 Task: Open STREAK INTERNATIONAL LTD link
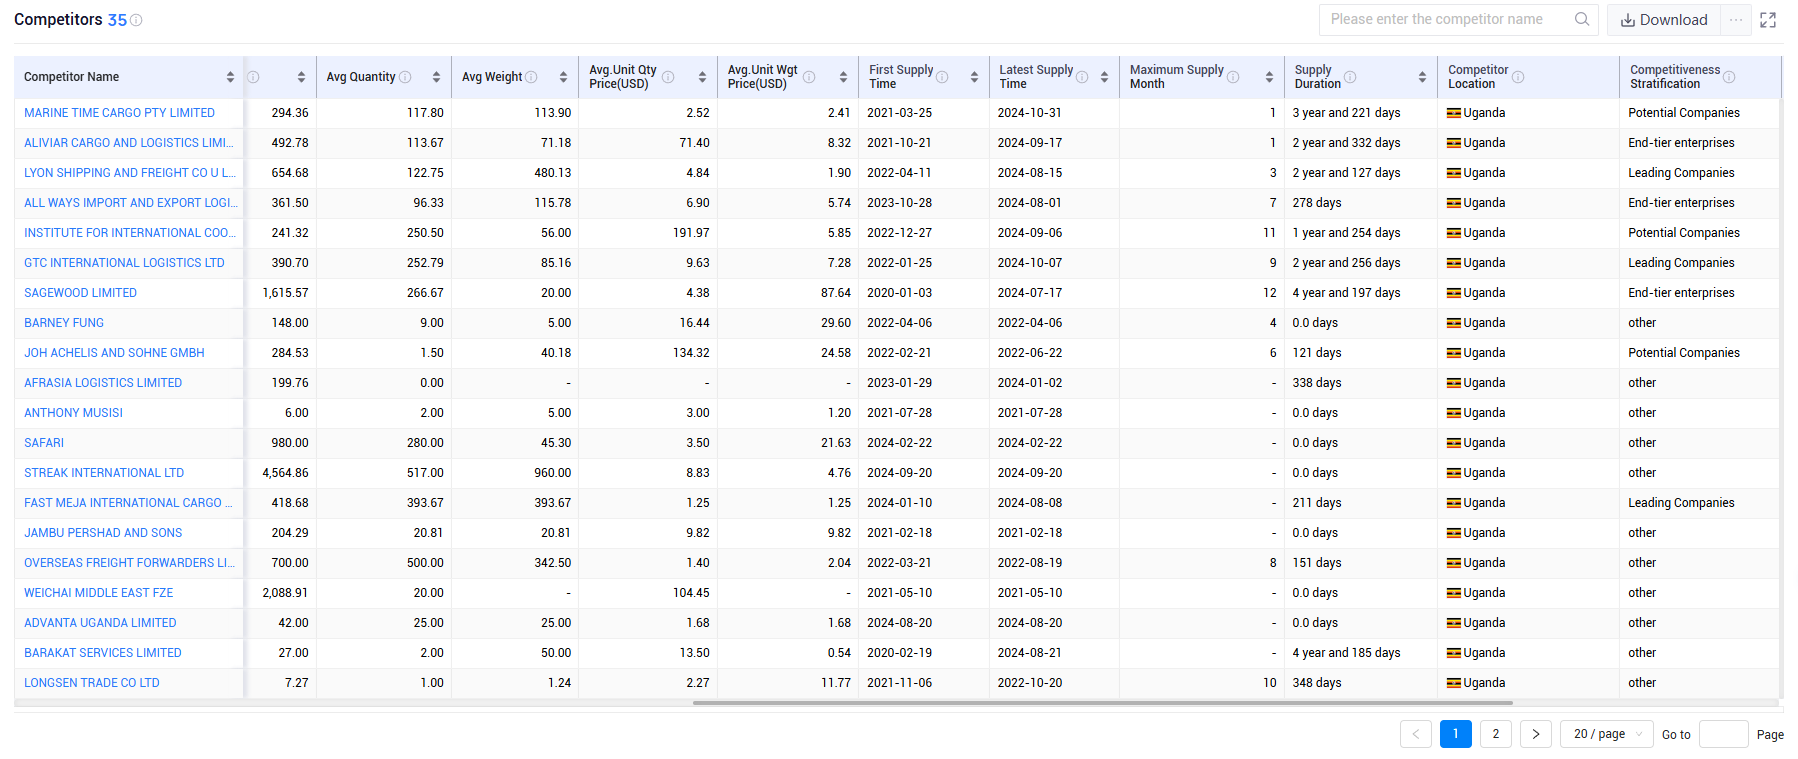tap(104, 473)
